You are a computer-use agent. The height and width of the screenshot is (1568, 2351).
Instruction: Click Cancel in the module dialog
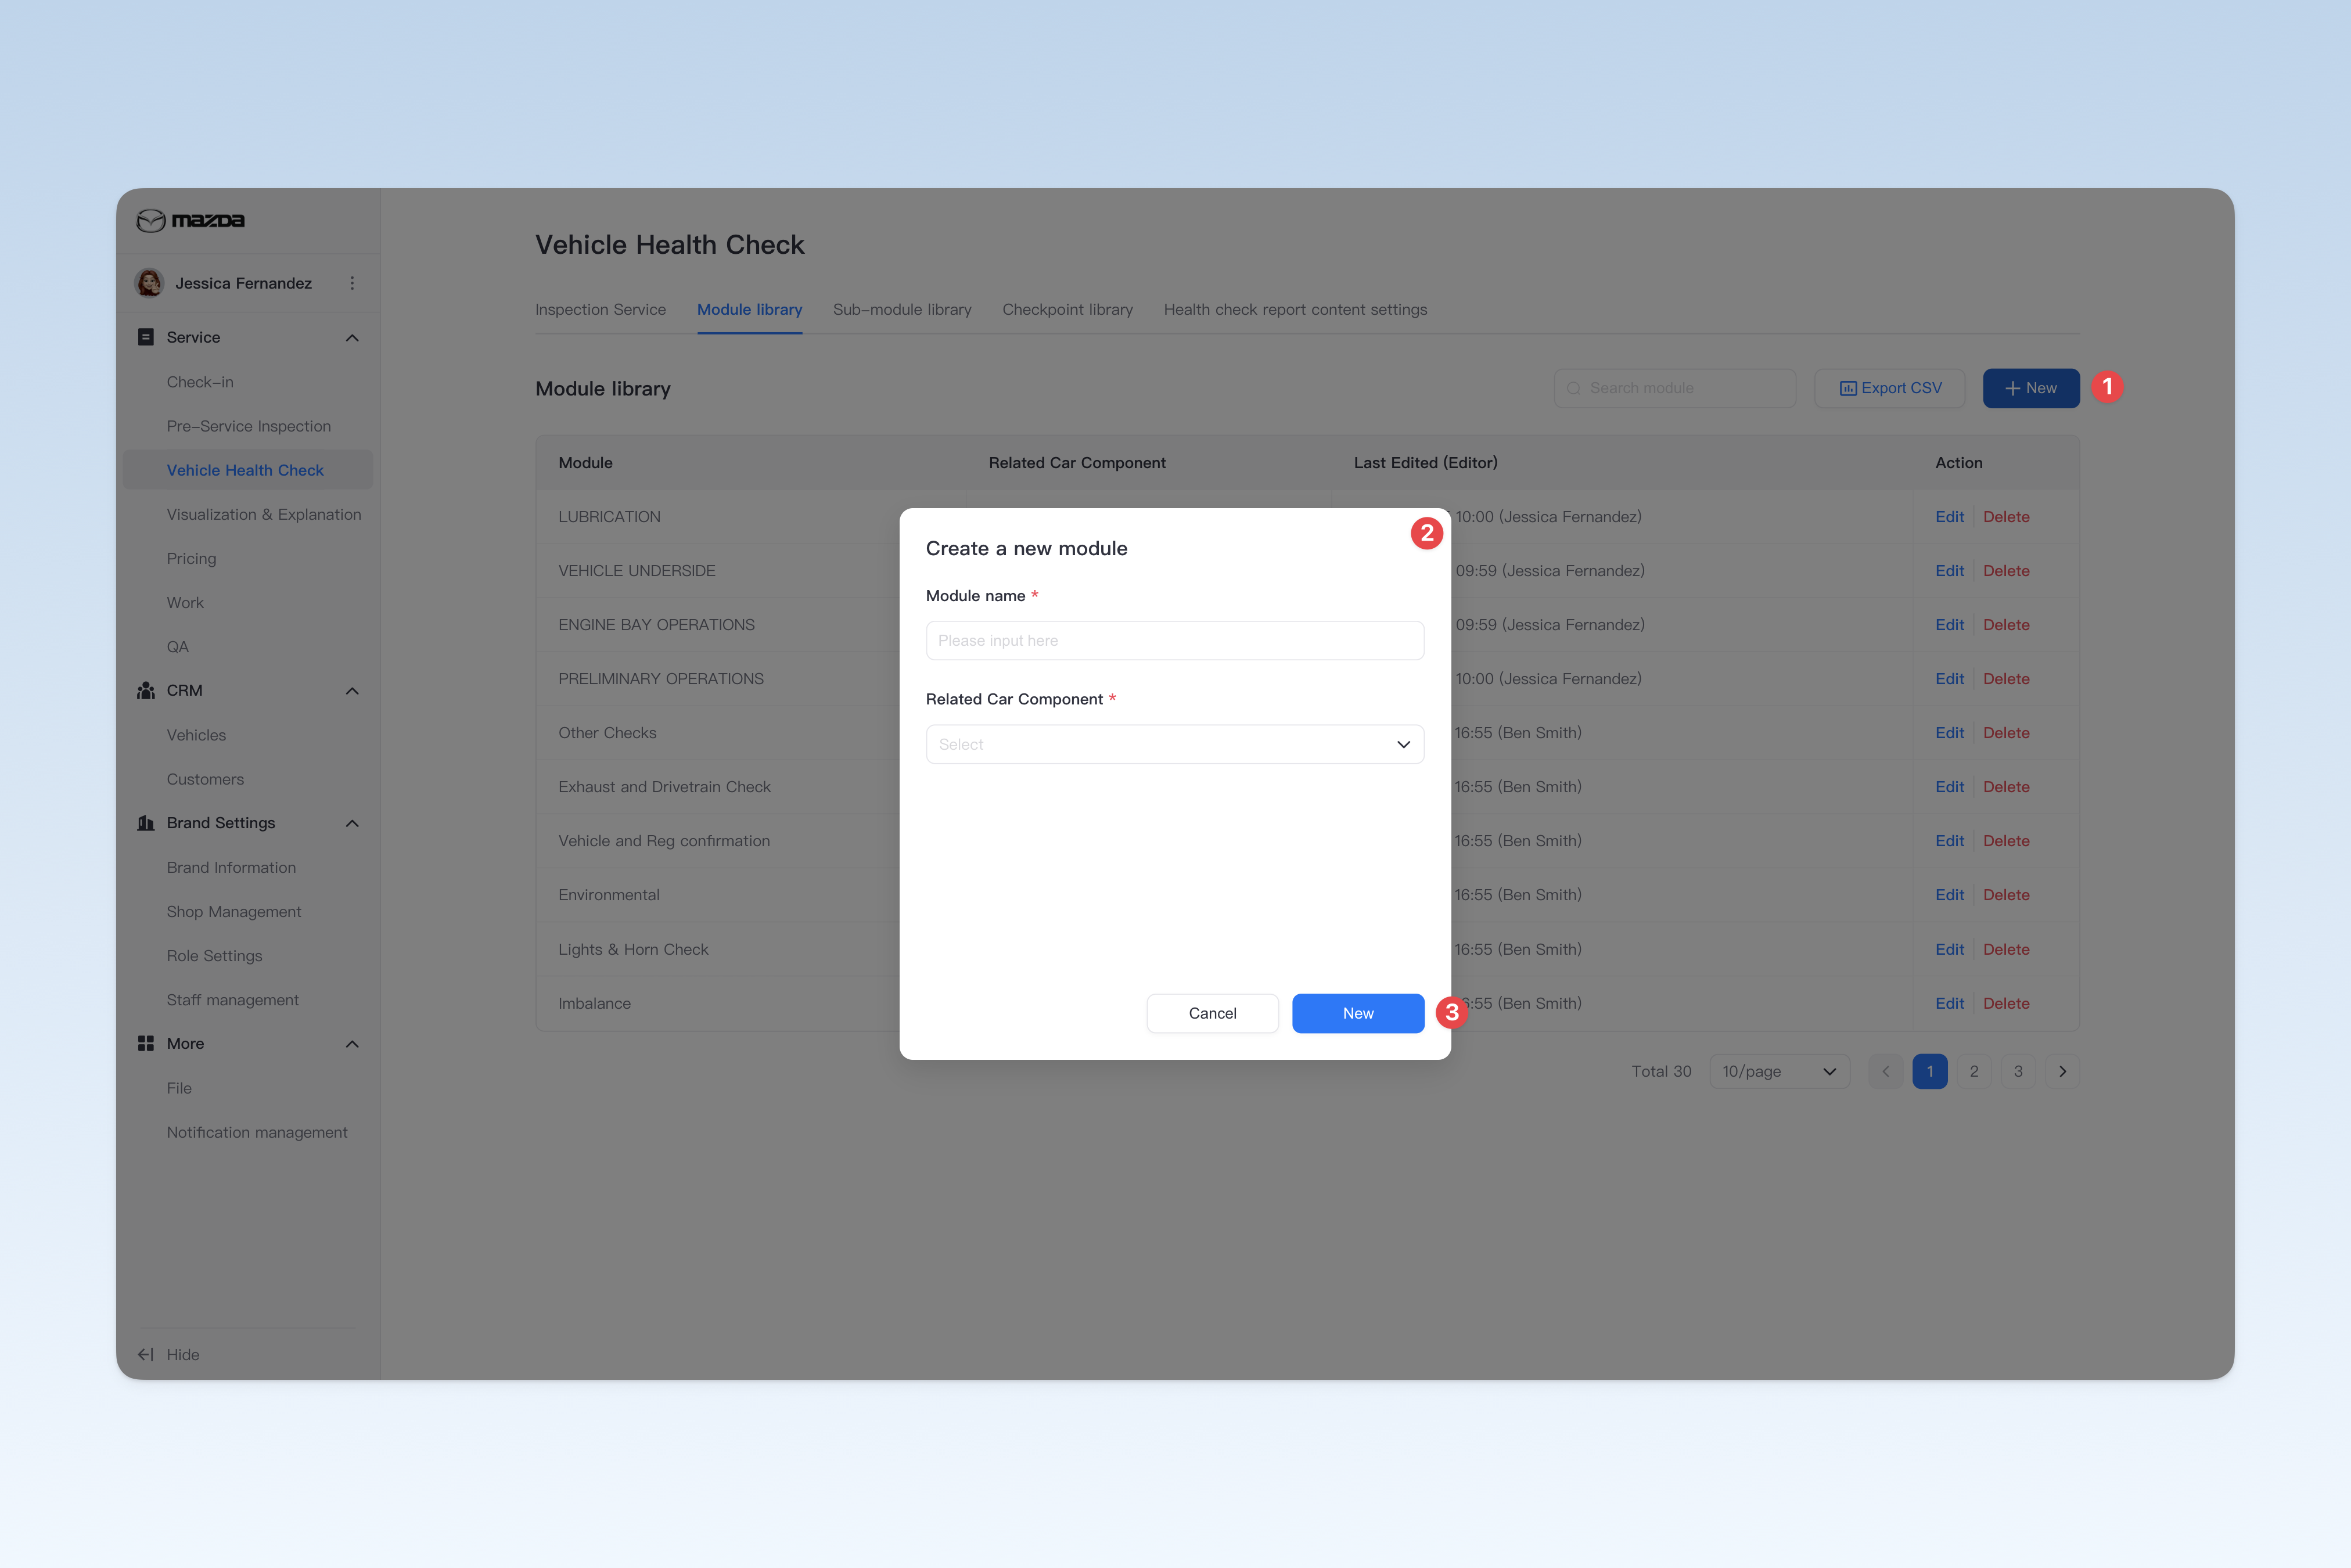(x=1212, y=1013)
